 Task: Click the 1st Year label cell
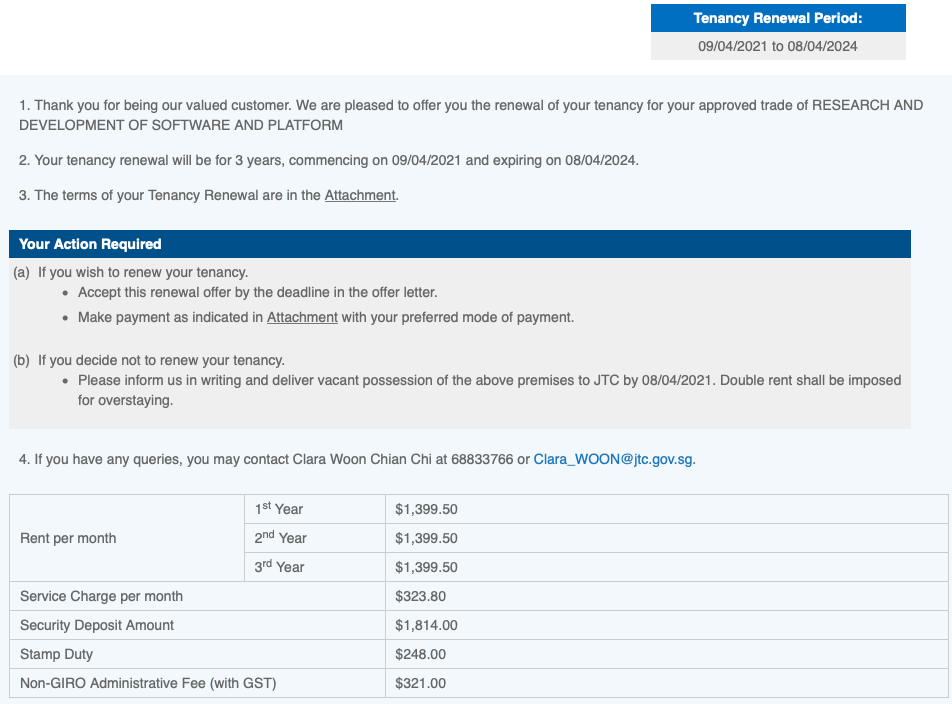tap(315, 509)
